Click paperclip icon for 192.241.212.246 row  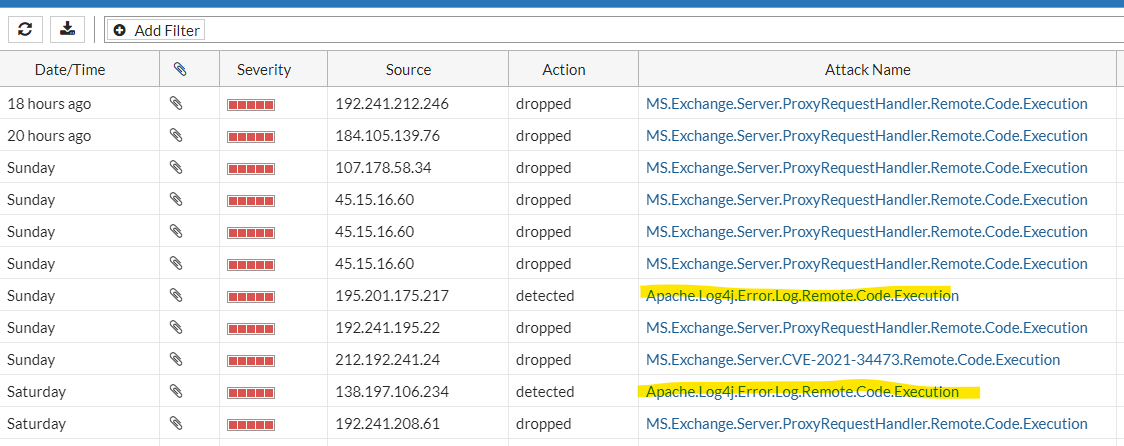[176, 103]
